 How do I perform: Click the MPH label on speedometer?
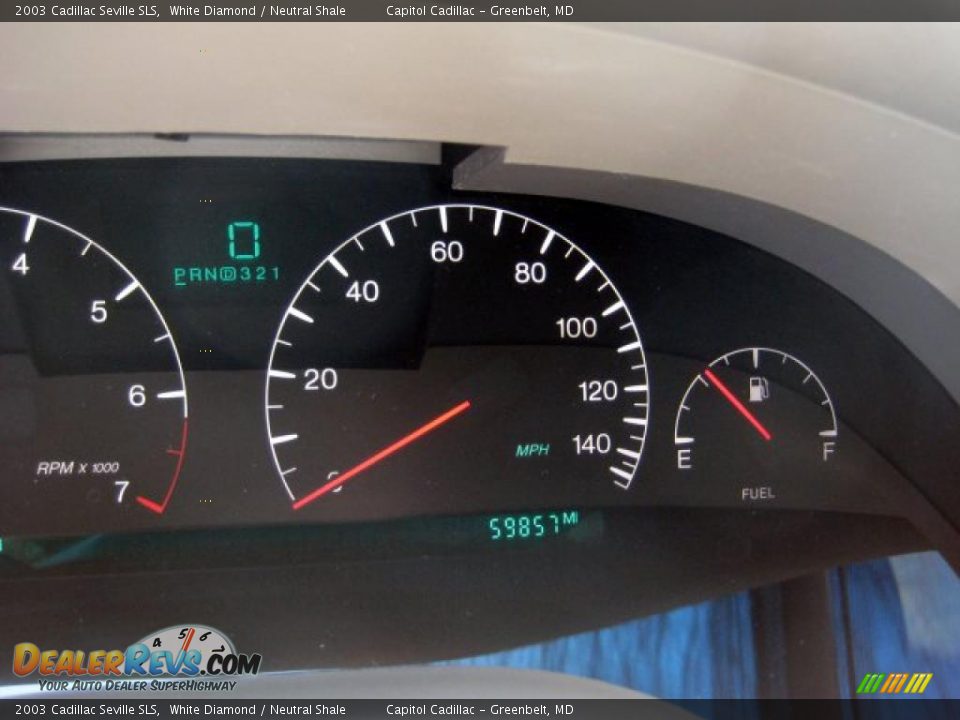pyautogui.click(x=532, y=451)
